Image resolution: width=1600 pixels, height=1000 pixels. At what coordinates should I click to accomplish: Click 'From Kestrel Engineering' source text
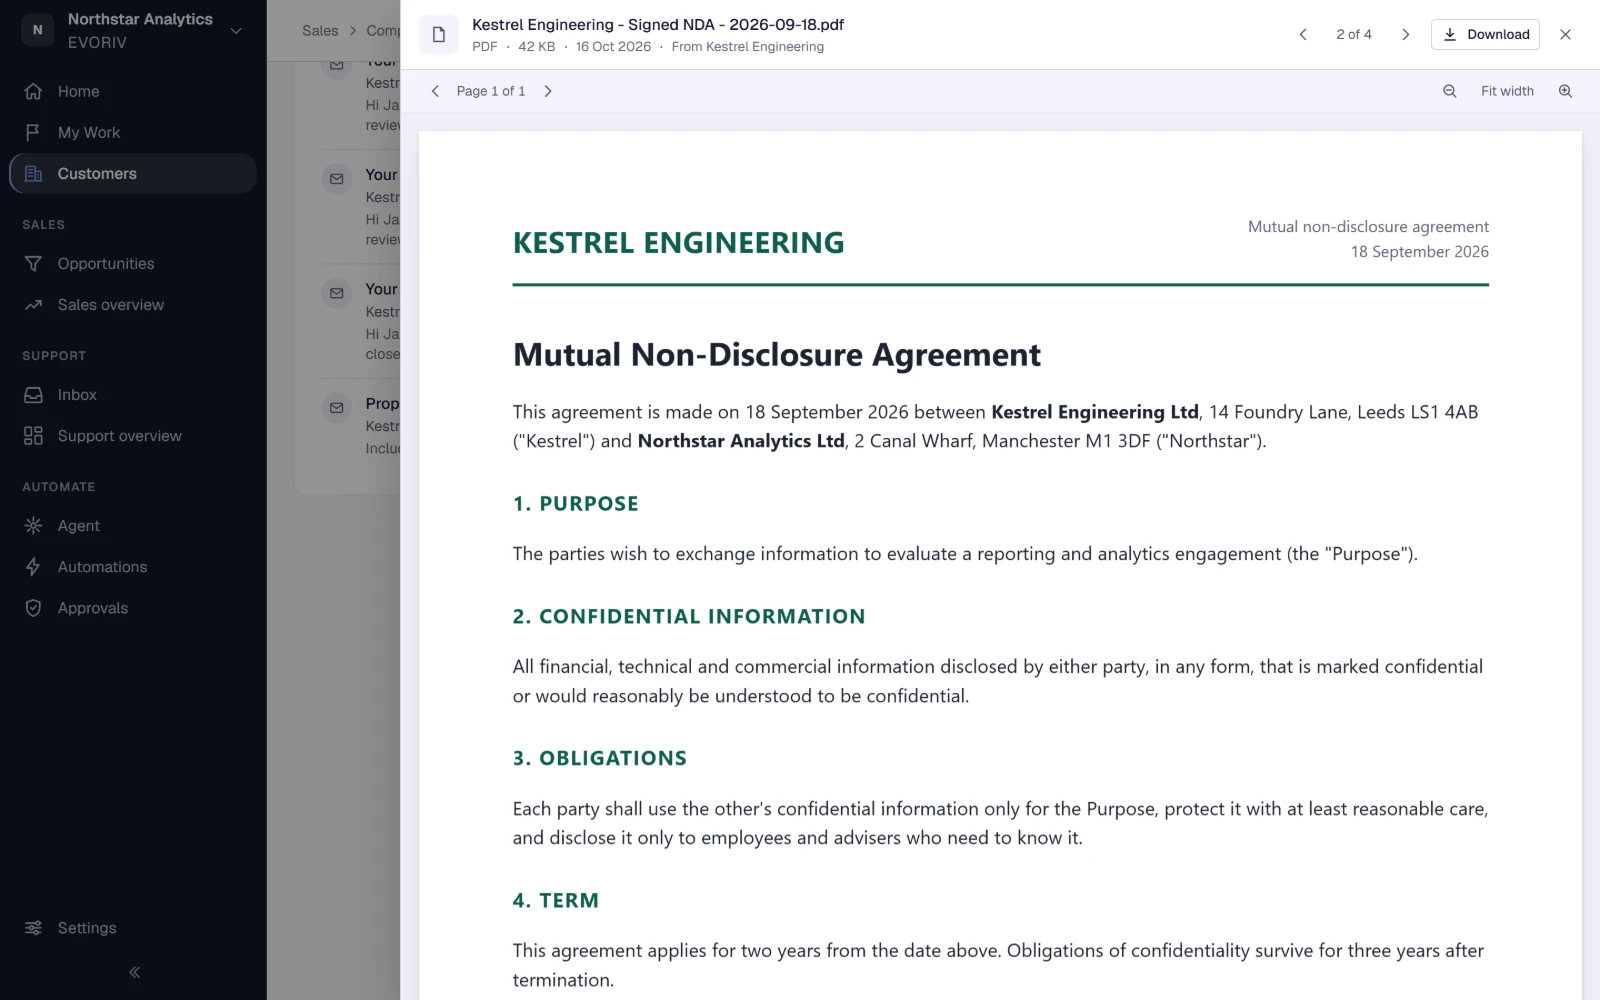click(748, 46)
